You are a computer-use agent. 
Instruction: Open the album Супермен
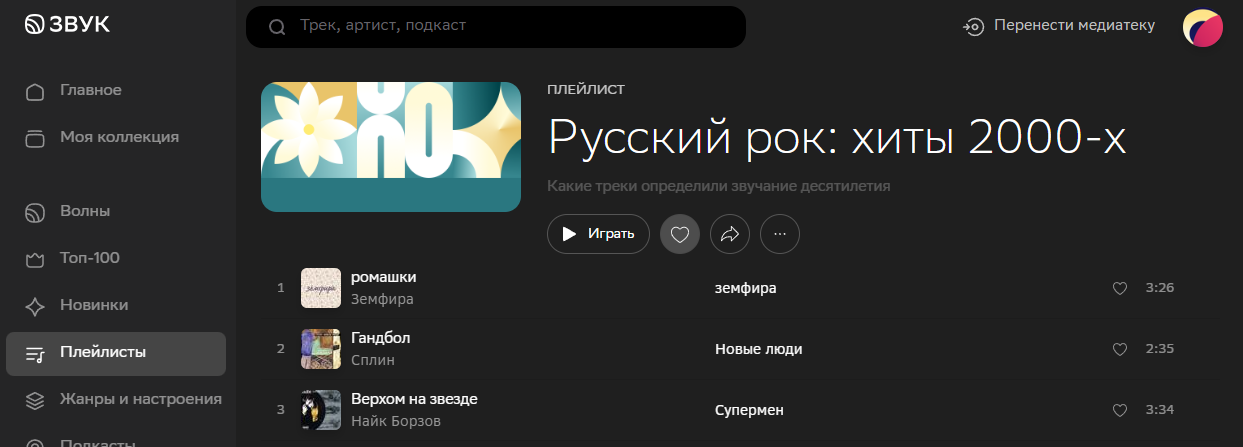tap(749, 410)
